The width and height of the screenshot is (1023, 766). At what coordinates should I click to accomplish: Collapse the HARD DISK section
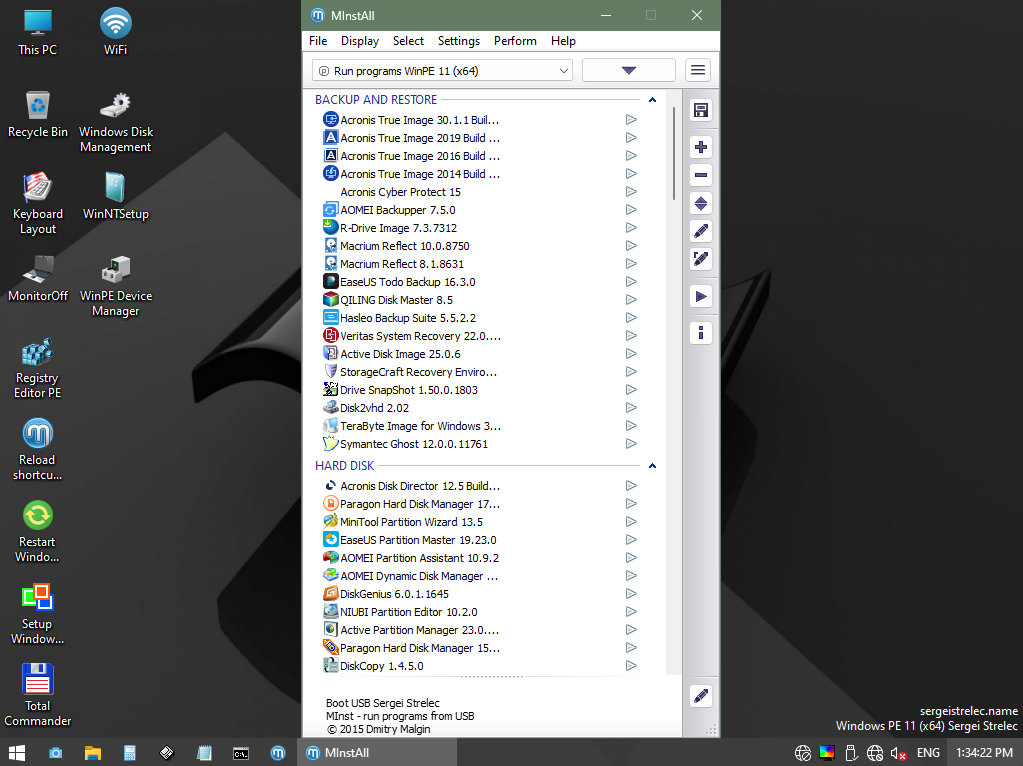pos(652,466)
